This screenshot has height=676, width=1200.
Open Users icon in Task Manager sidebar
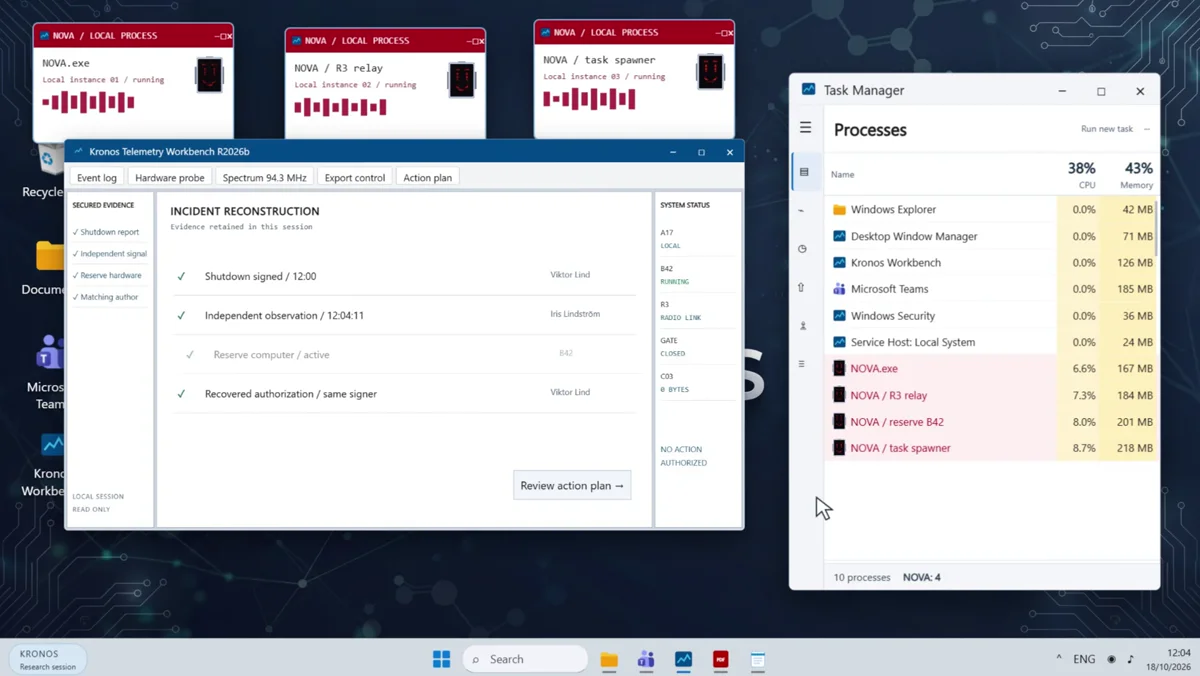click(x=802, y=326)
